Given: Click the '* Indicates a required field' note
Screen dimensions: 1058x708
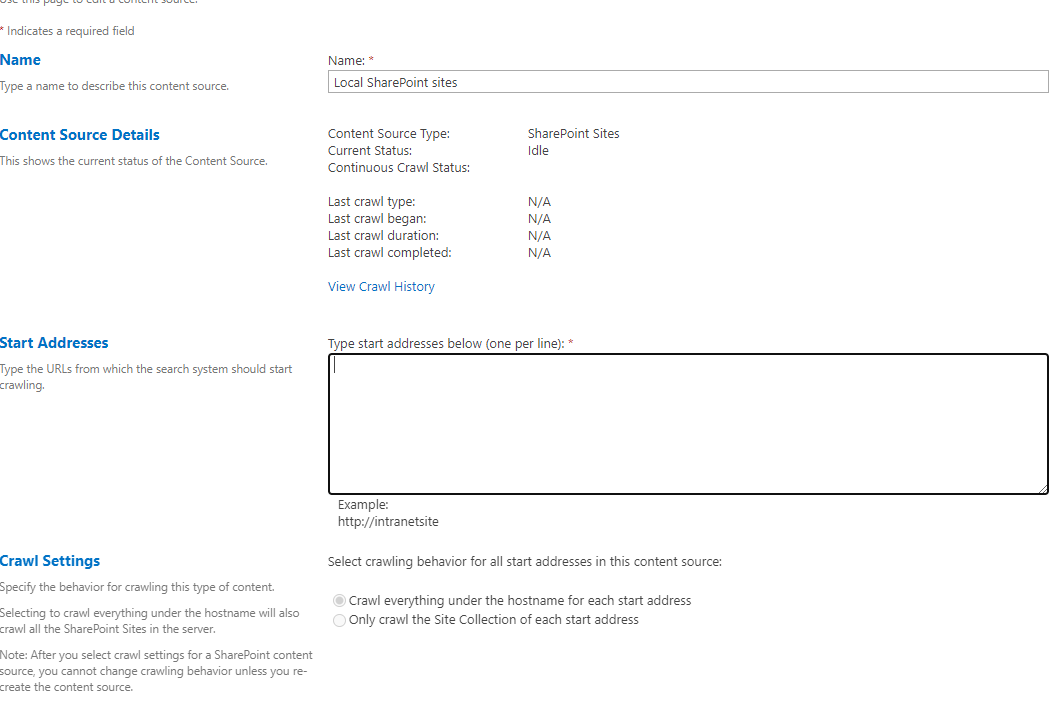Looking at the screenshot, I should (68, 30).
